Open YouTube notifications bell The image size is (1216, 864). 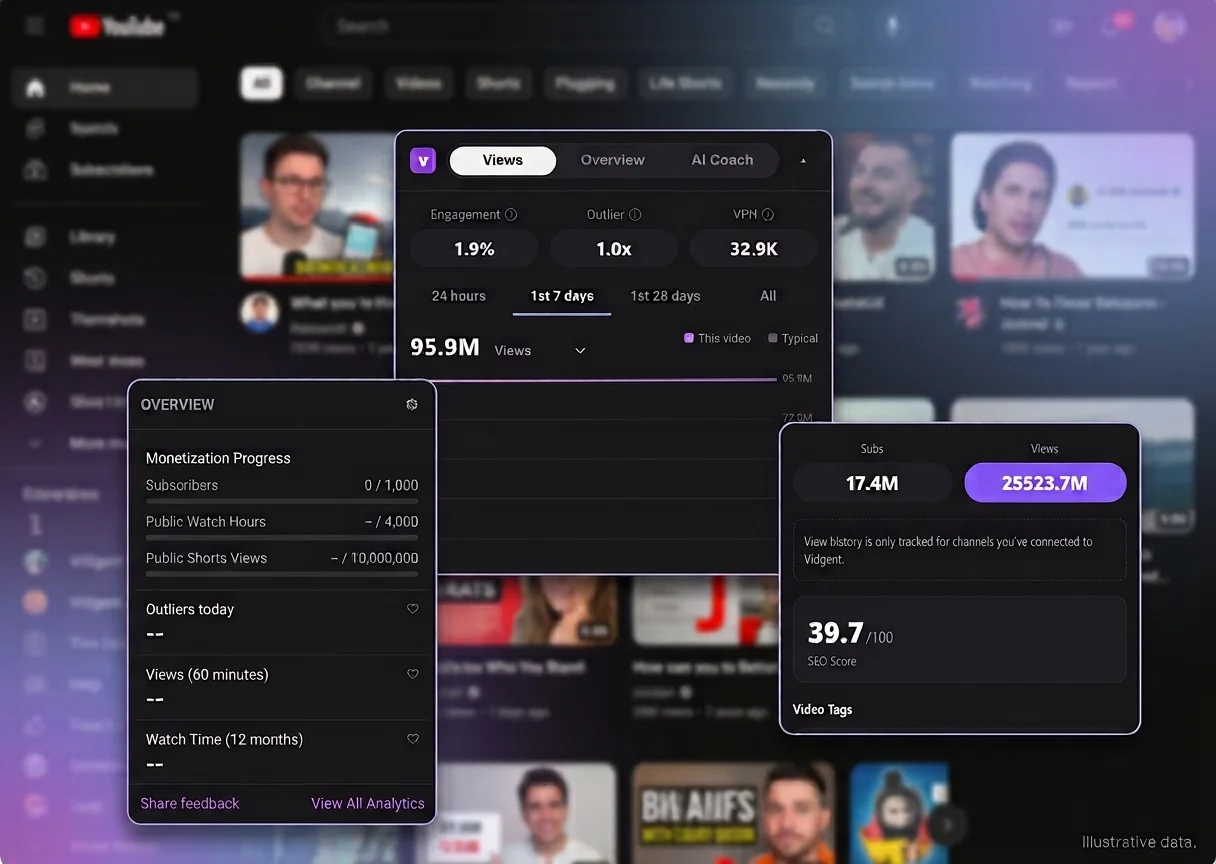click(1111, 27)
